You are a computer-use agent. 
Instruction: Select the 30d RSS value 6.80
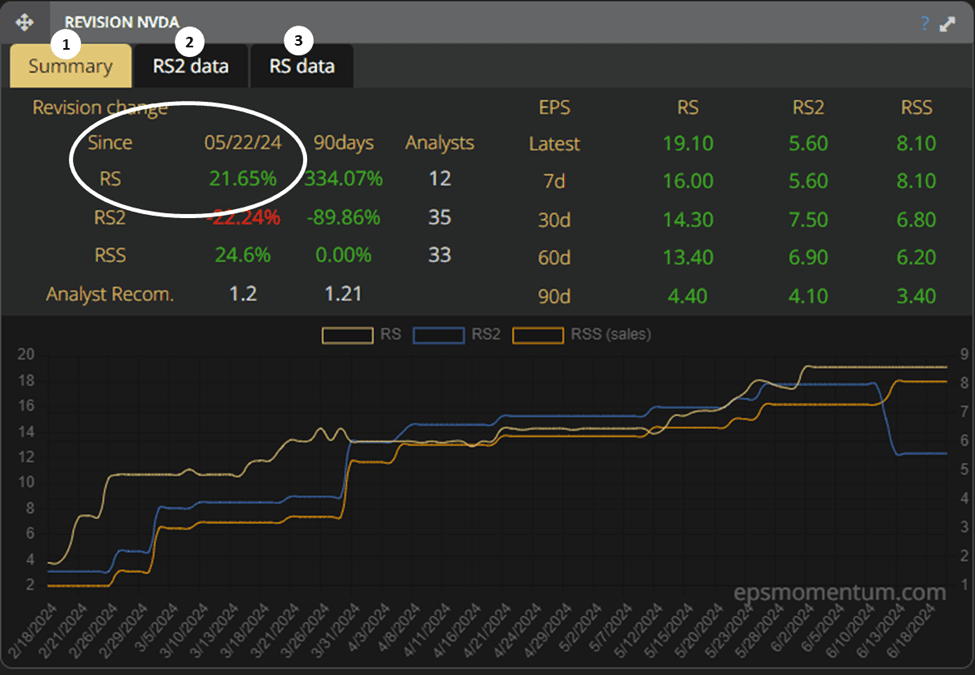click(x=917, y=219)
